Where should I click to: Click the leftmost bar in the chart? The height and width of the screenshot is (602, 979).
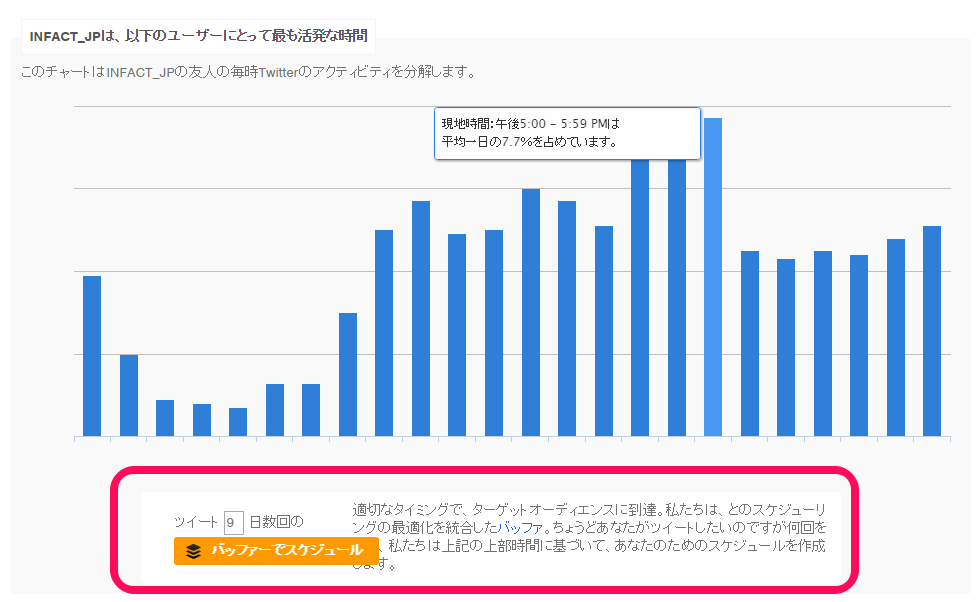tap(92, 355)
